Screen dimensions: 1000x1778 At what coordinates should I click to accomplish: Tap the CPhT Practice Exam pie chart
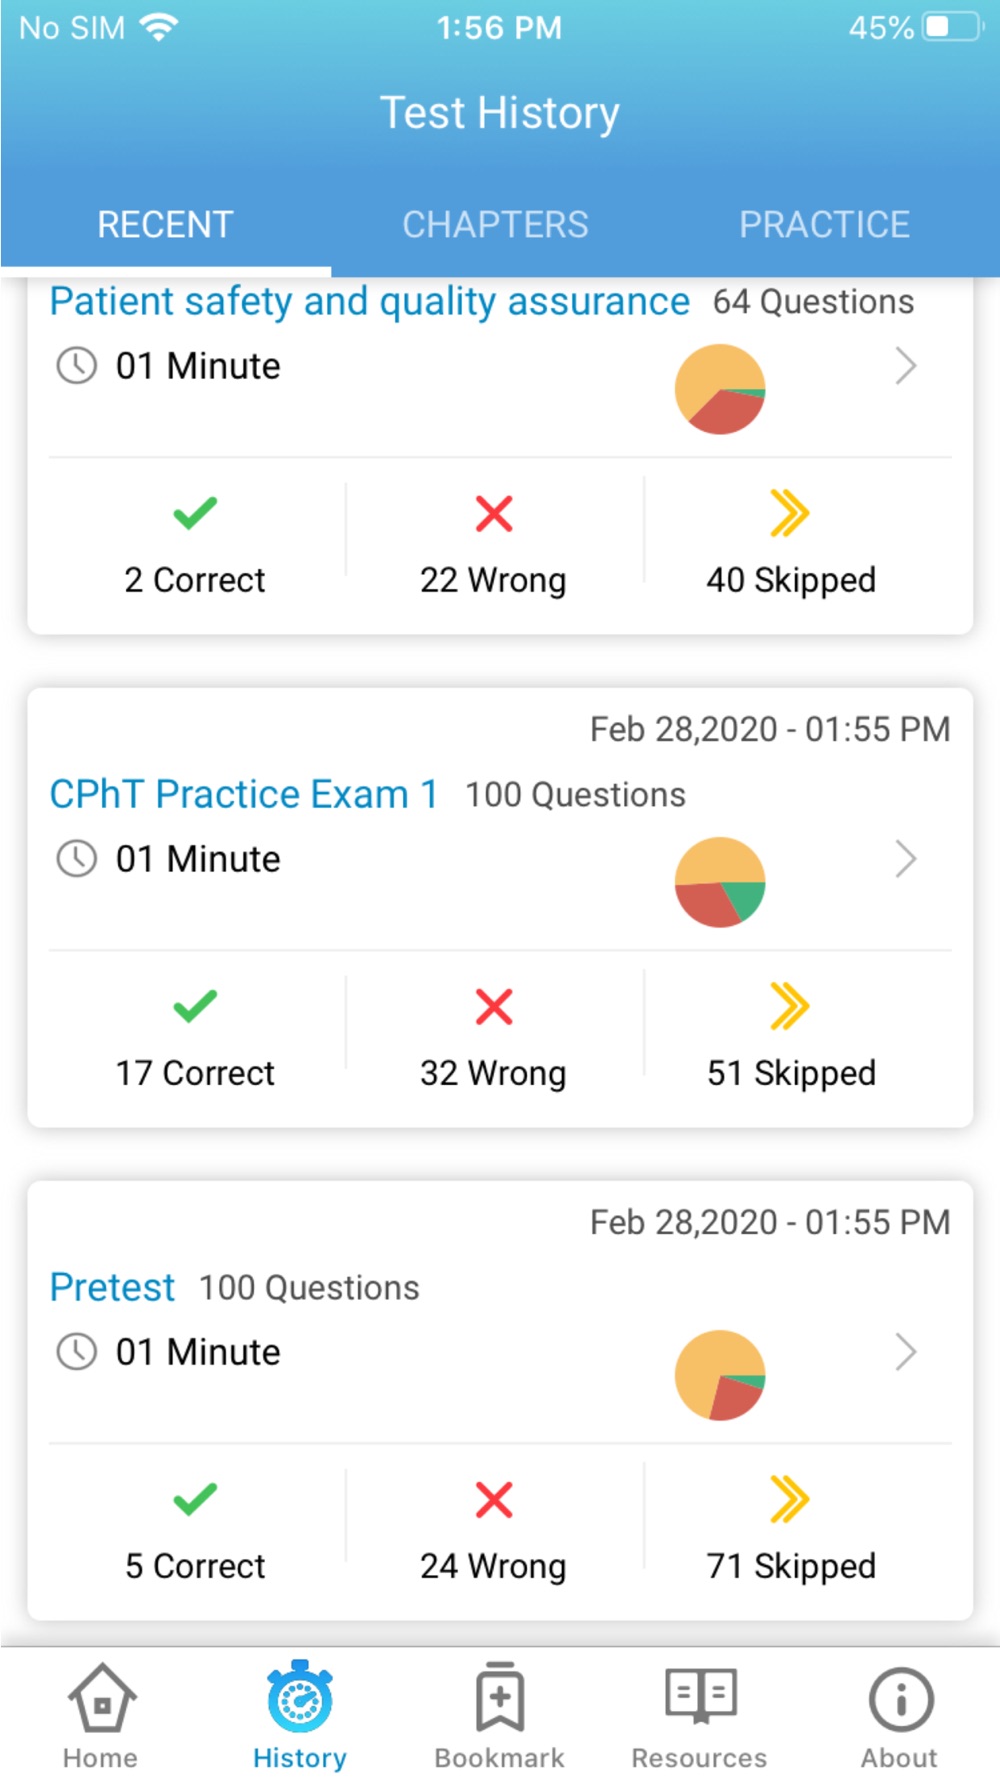pyautogui.click(x=720, y=882)
